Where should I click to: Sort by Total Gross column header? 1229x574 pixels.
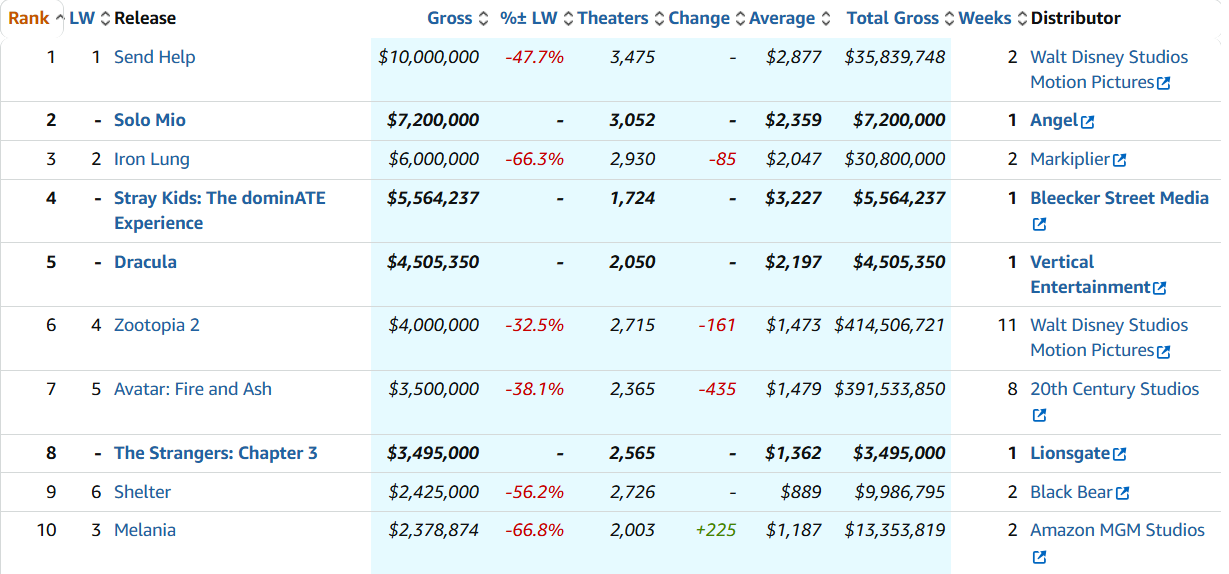pyautogui.click(x=892, y=18)
